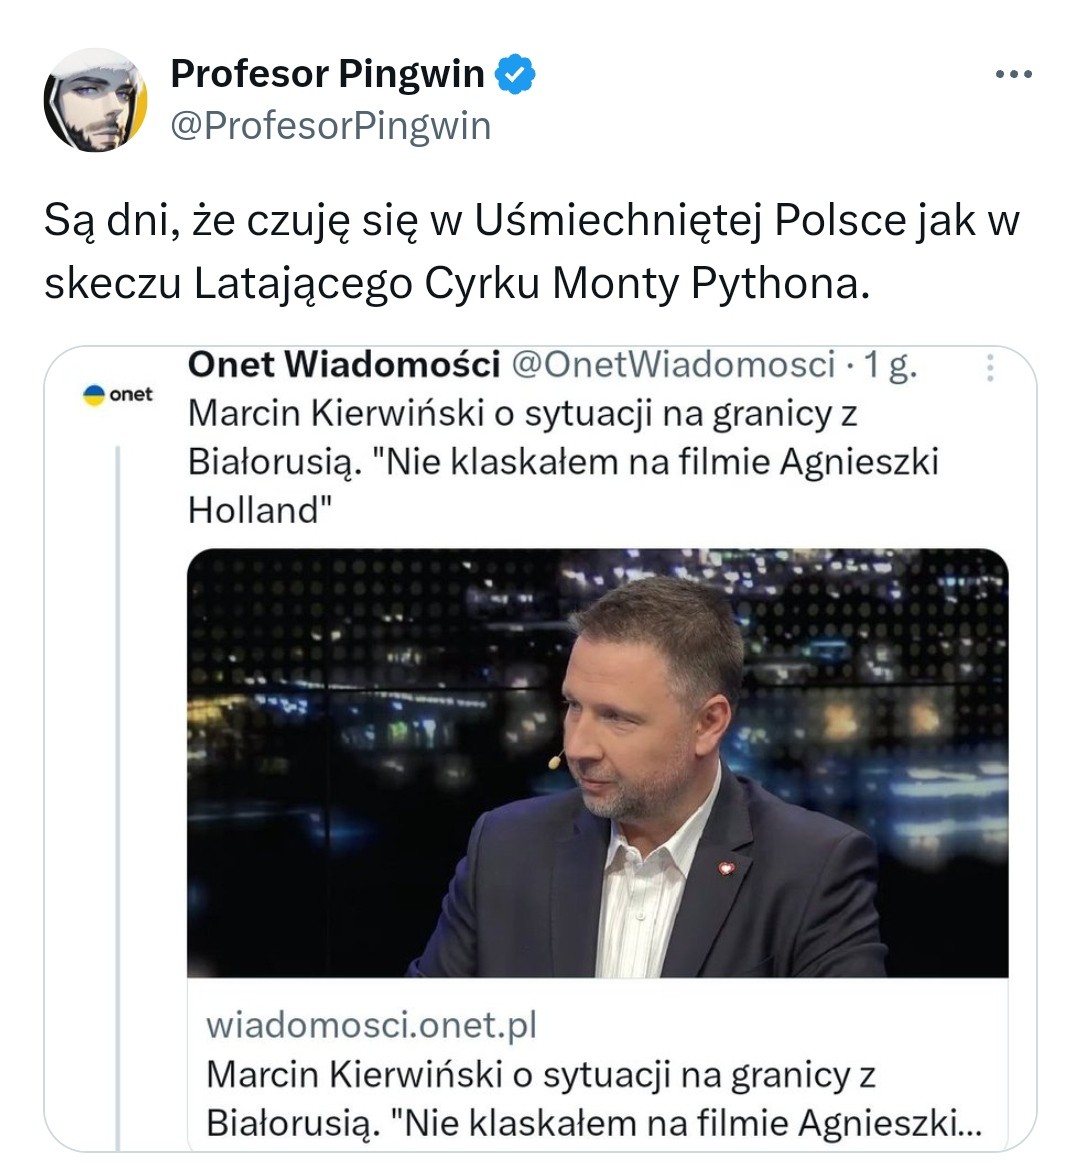Open the tweet's three-dot more menu

[1014, 74]
